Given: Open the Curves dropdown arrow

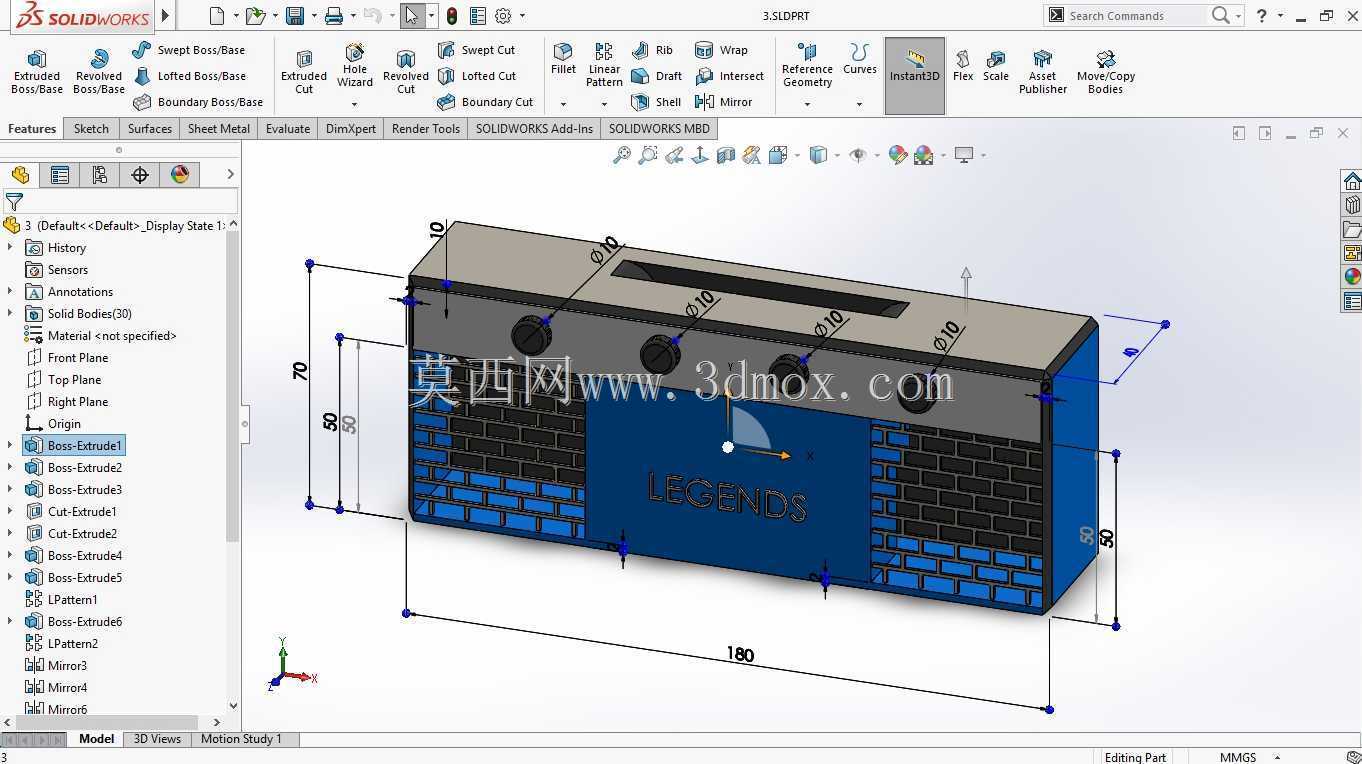Looking at the screenshot, I should (x=859, y=104).
